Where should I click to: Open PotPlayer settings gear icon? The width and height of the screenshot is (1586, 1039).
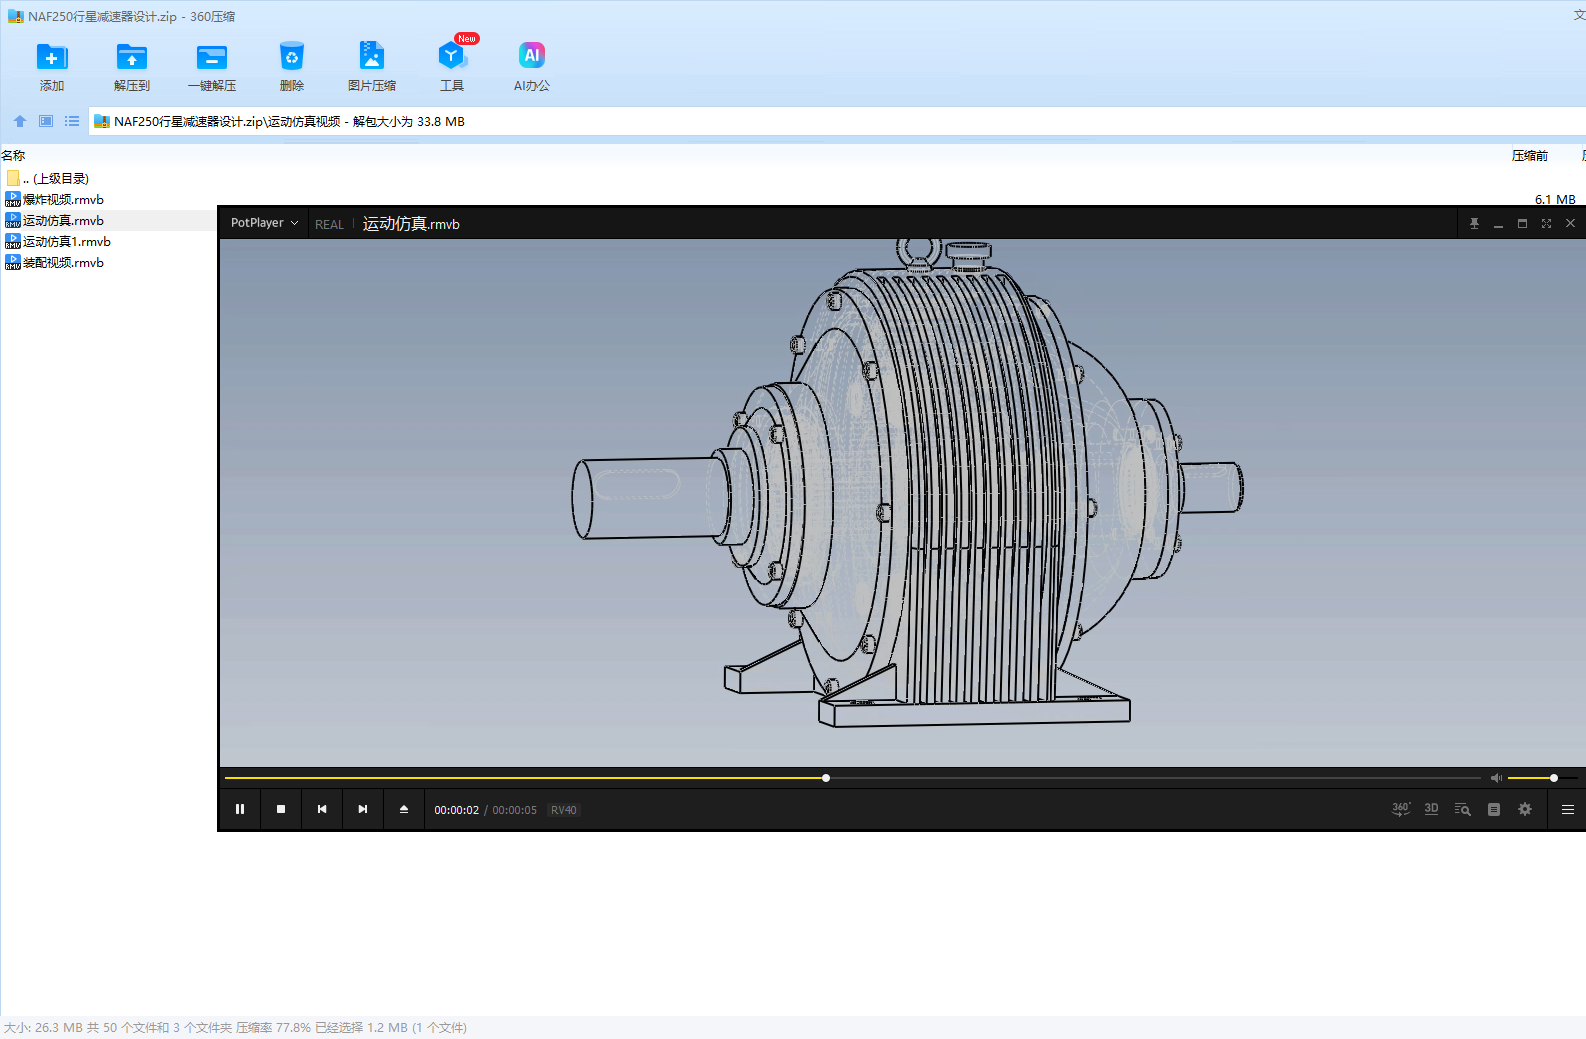pyautogui.click(x=1525, y=809)
